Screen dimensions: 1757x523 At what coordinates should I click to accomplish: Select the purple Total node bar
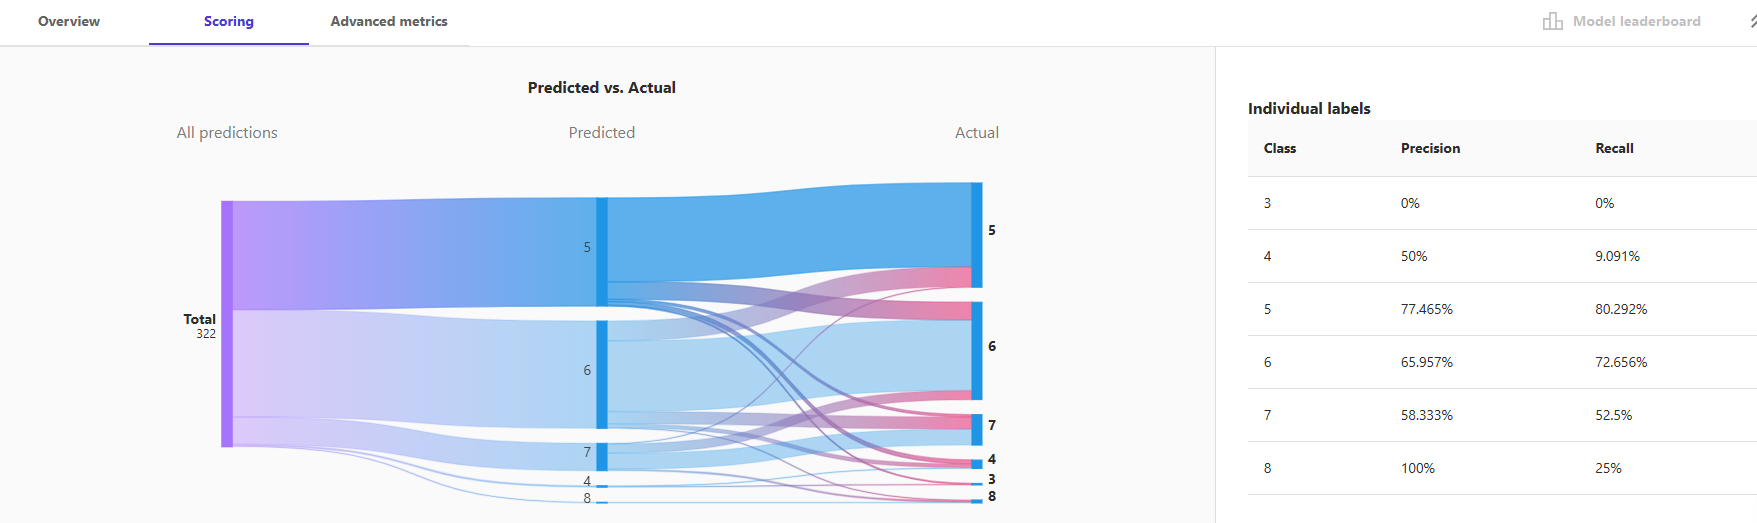[x=227, y=324]
